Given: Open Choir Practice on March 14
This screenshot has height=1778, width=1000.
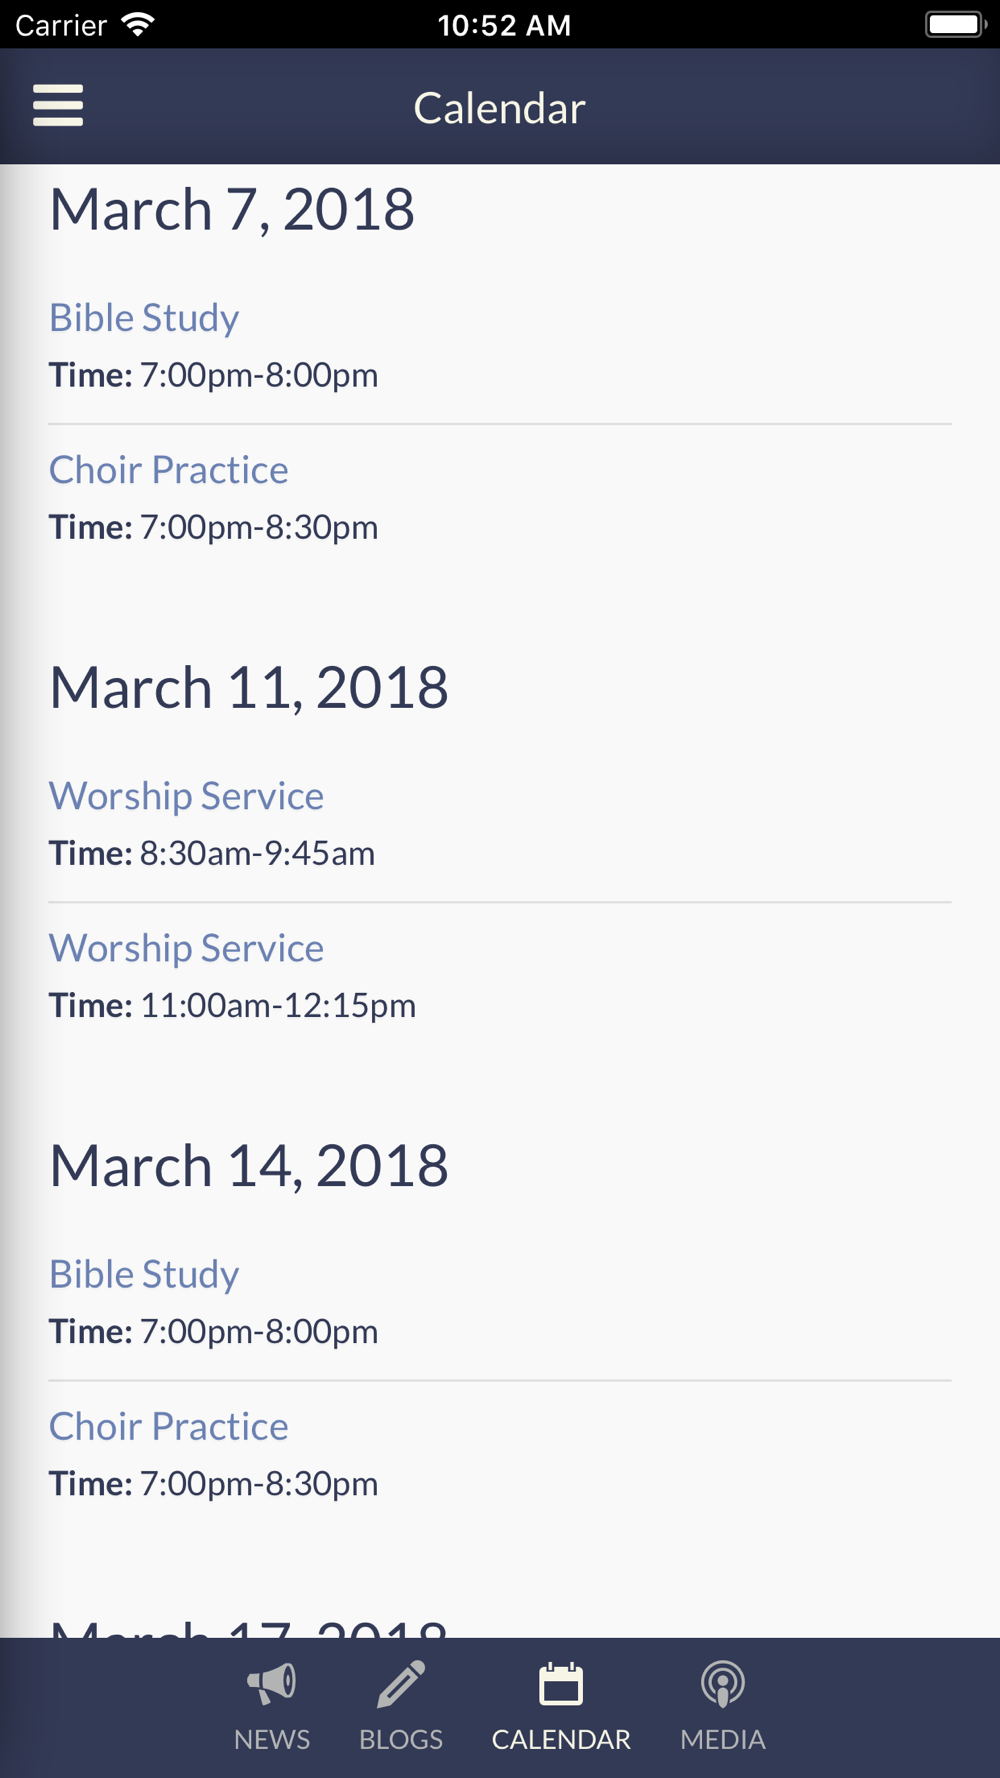Looking at the screenshot, I should click(169, 1427).
